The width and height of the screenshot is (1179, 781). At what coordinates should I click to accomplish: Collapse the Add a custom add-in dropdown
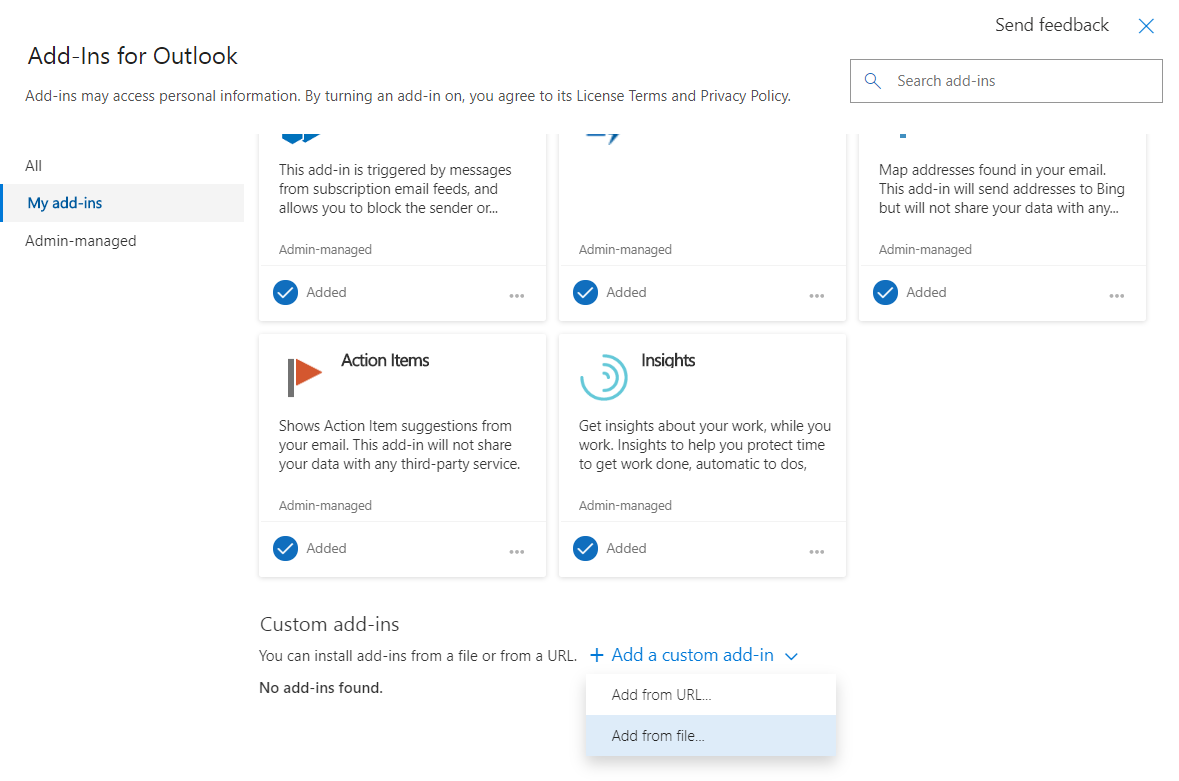tap(692, 656)
